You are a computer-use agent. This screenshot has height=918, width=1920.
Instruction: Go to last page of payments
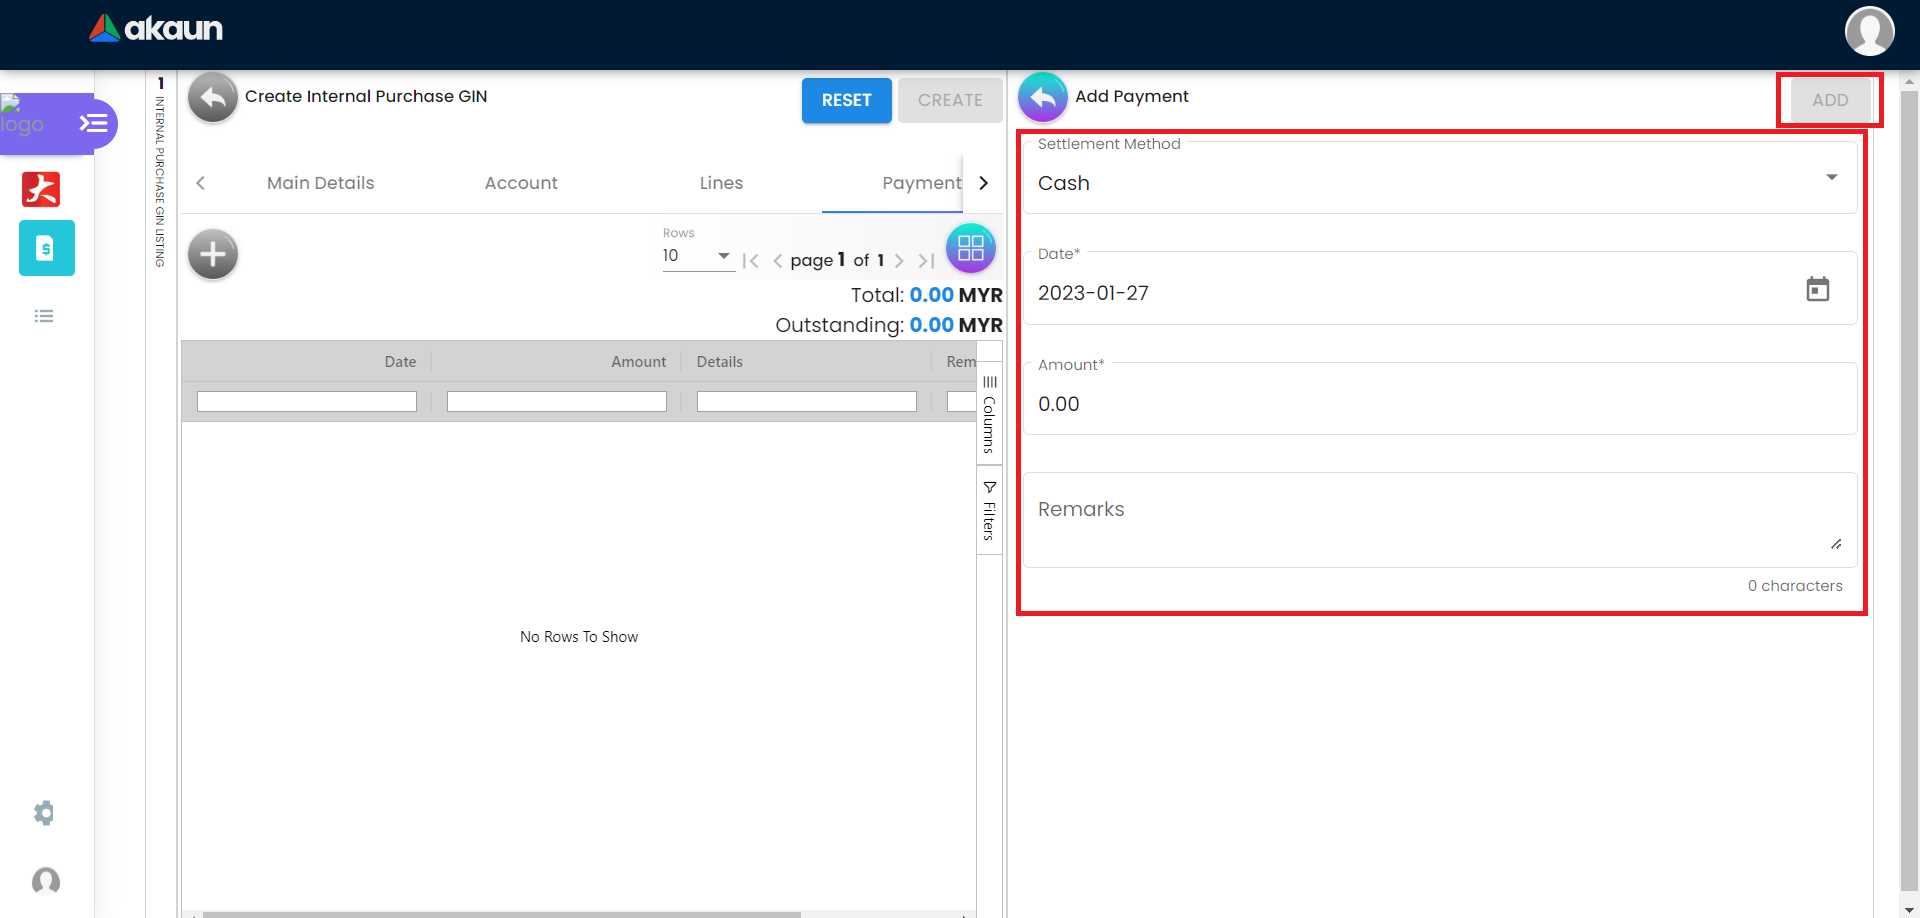[926, 261]
